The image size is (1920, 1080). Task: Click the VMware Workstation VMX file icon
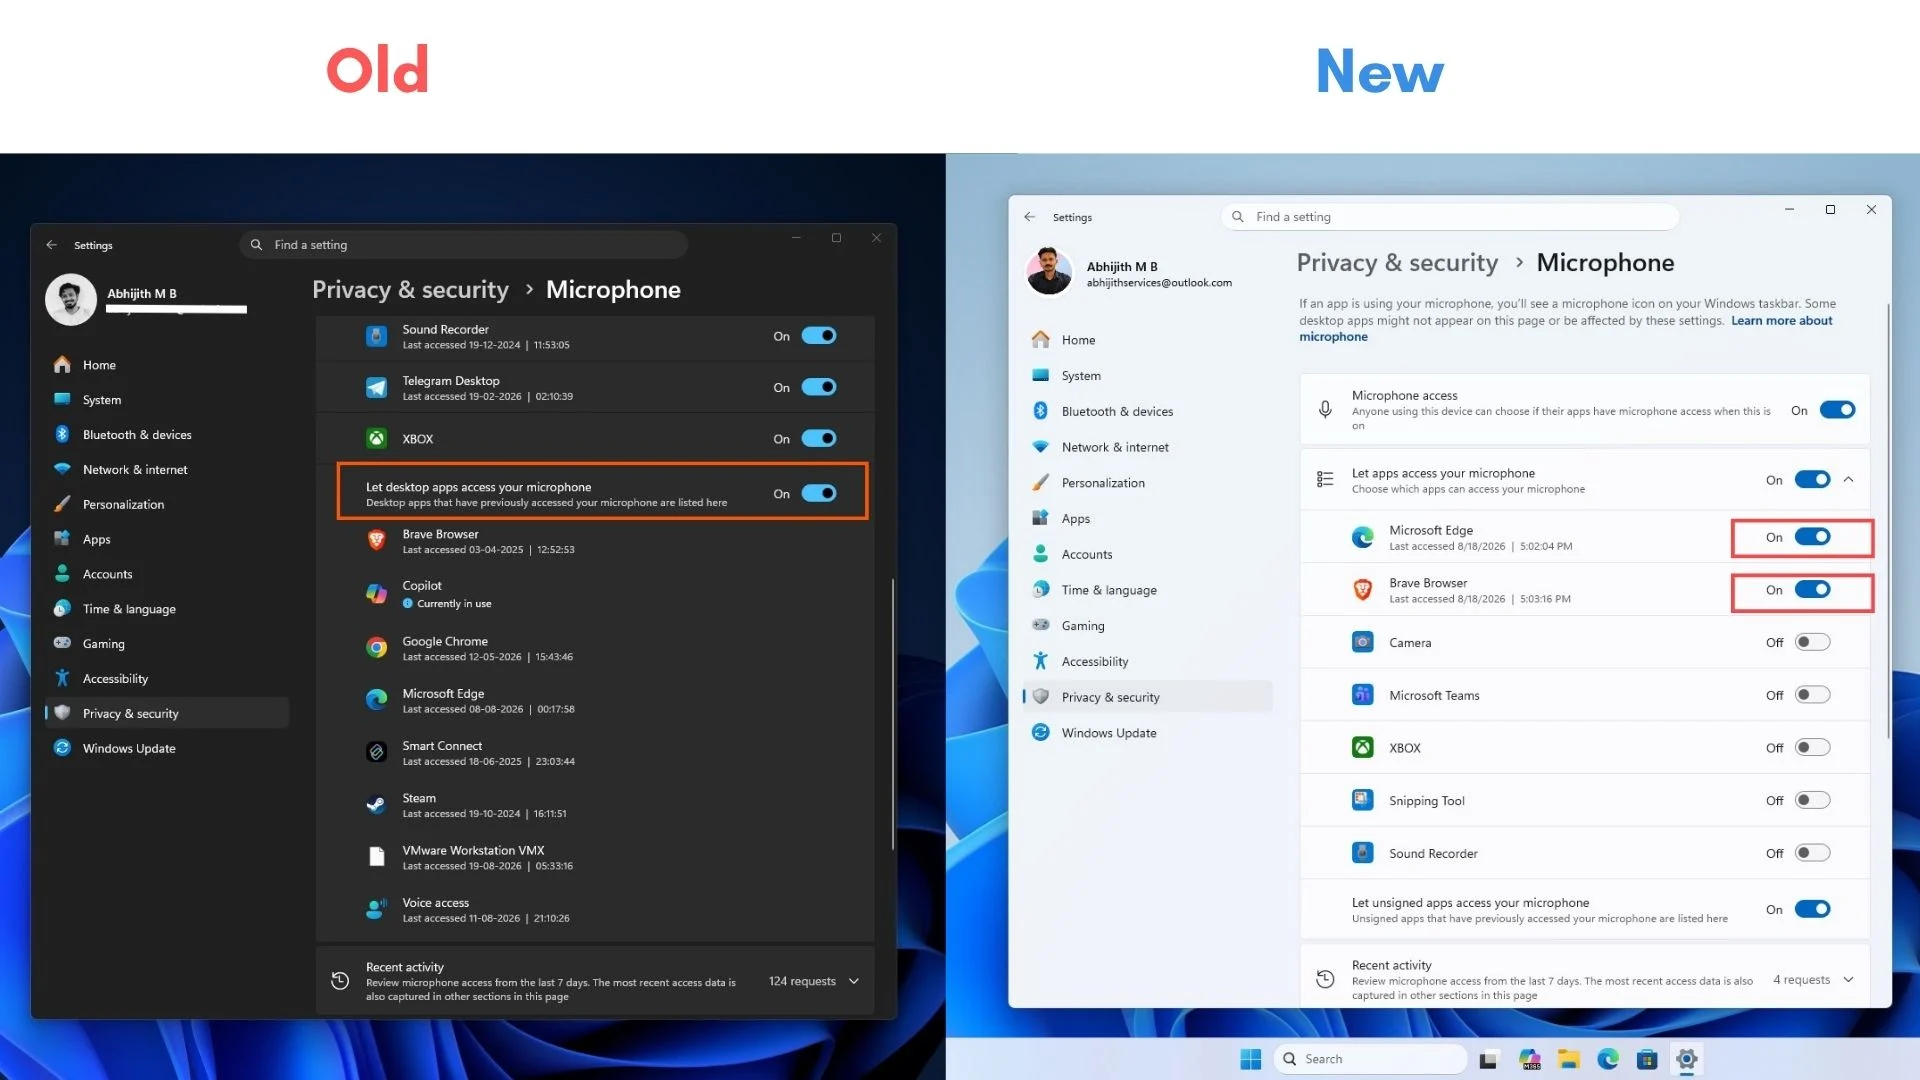[x=376, y=857]
